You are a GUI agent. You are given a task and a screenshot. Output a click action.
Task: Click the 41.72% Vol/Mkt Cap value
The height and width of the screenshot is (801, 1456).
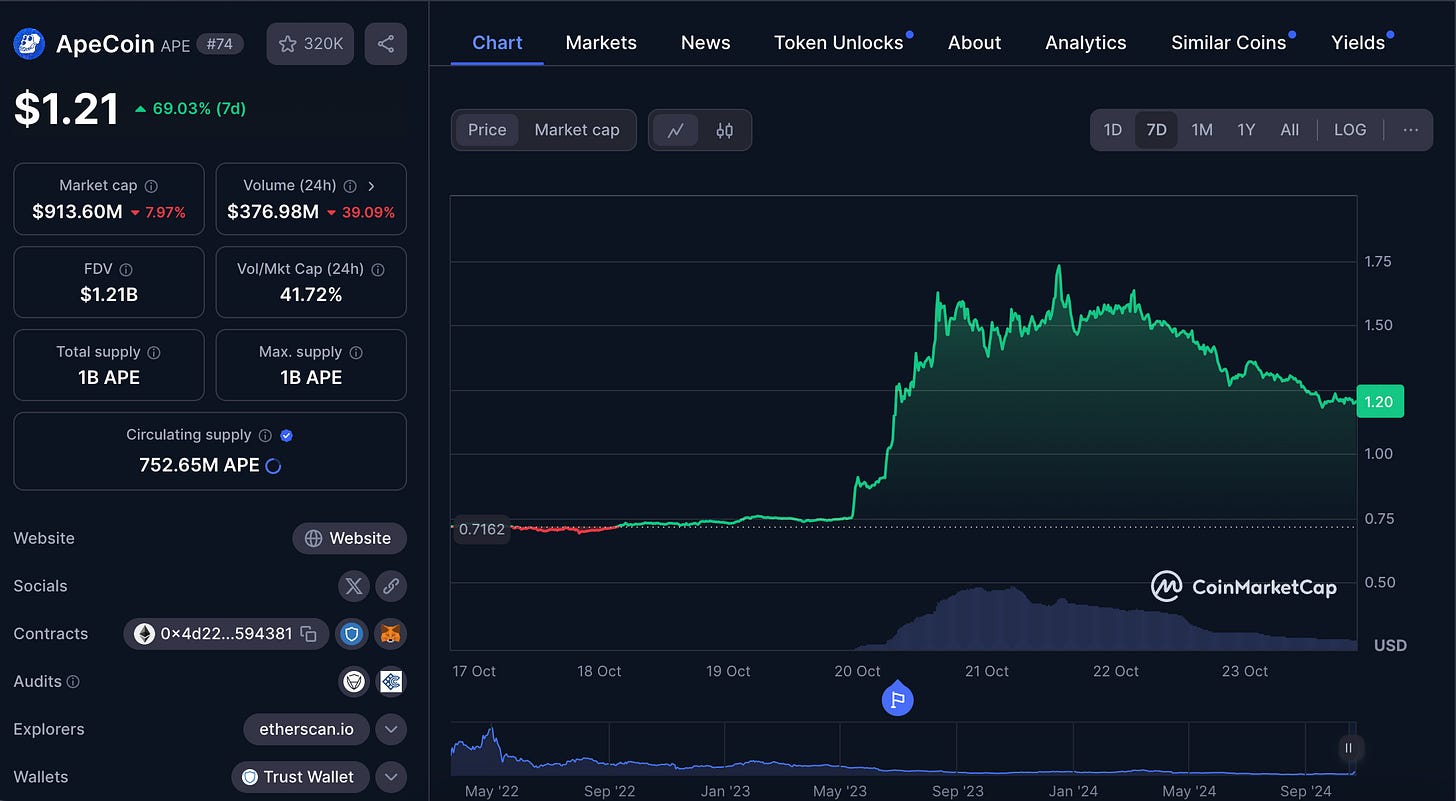click(311, 295)
